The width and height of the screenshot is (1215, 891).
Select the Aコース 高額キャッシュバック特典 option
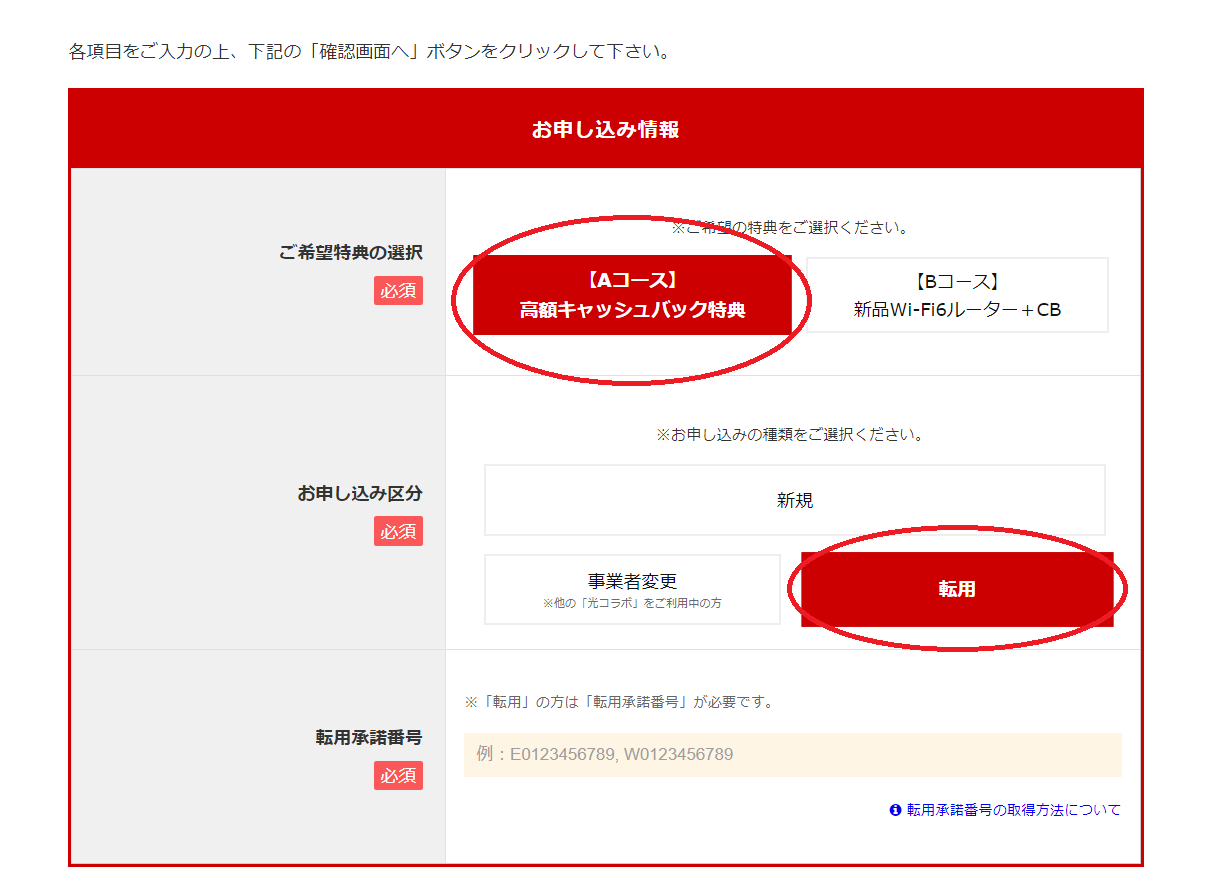632,295
